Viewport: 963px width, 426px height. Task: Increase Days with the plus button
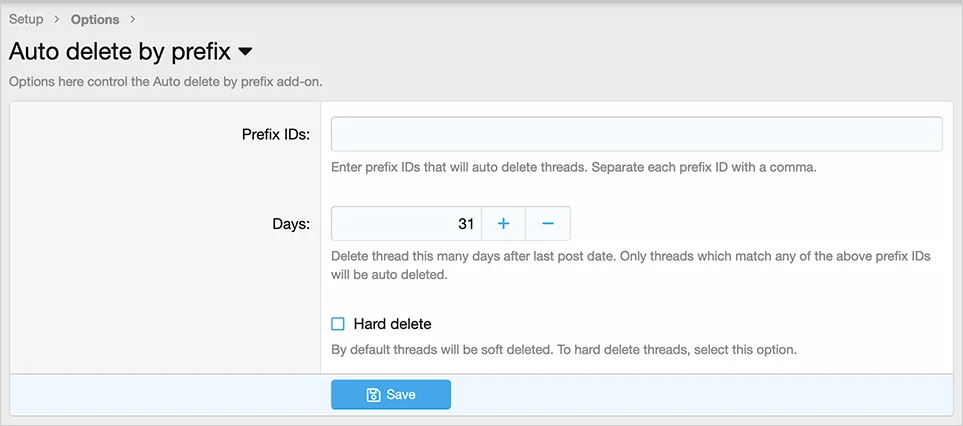pos(504,224)
